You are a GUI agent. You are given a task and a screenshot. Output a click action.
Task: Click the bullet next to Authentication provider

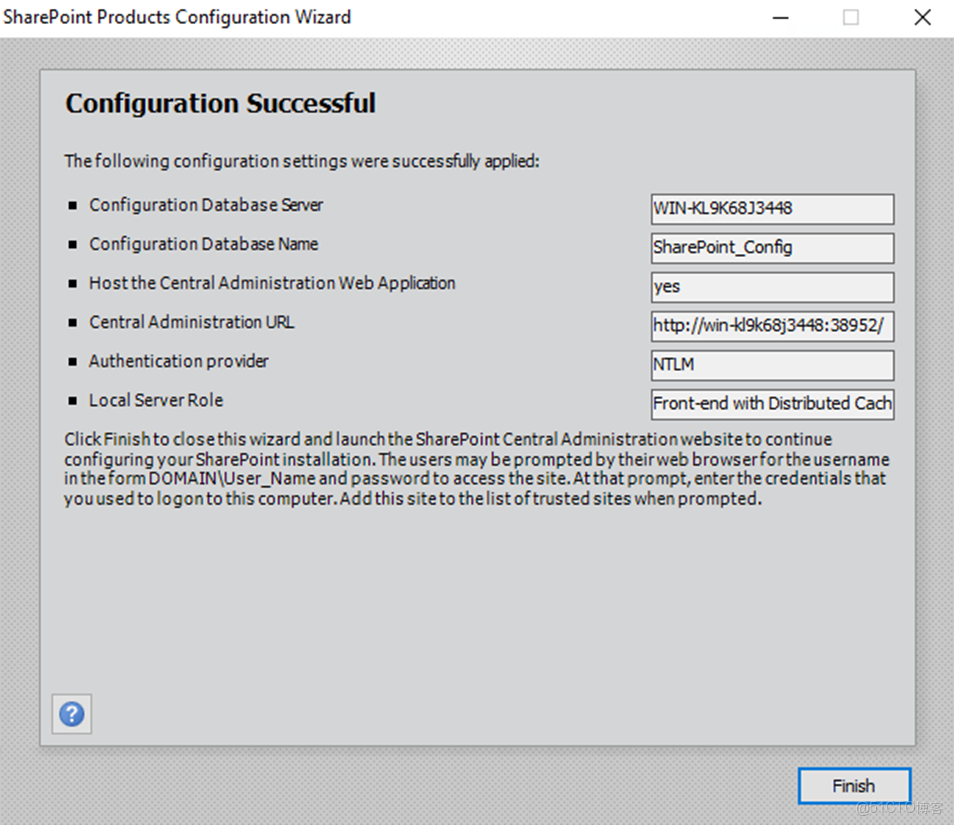tap(74, 362)
